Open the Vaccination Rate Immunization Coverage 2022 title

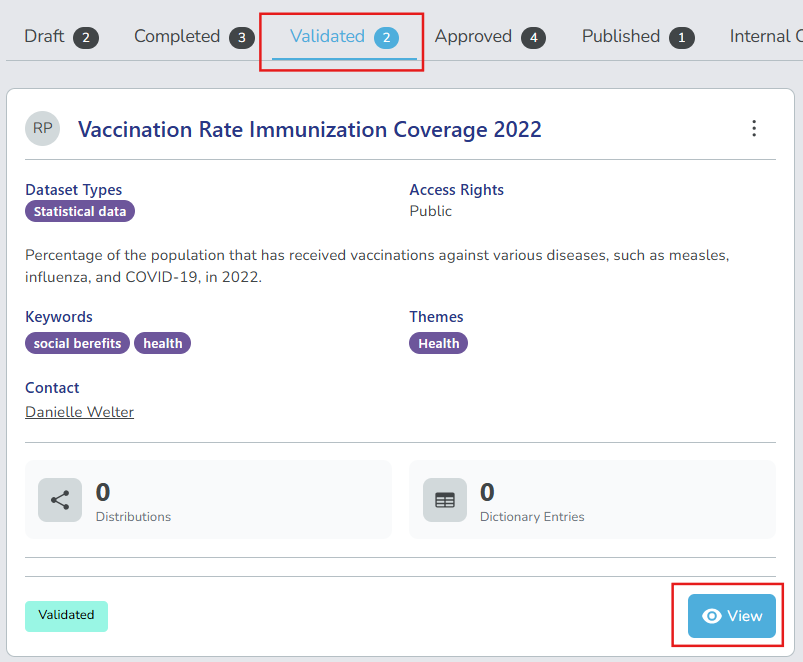click(310, 130)
